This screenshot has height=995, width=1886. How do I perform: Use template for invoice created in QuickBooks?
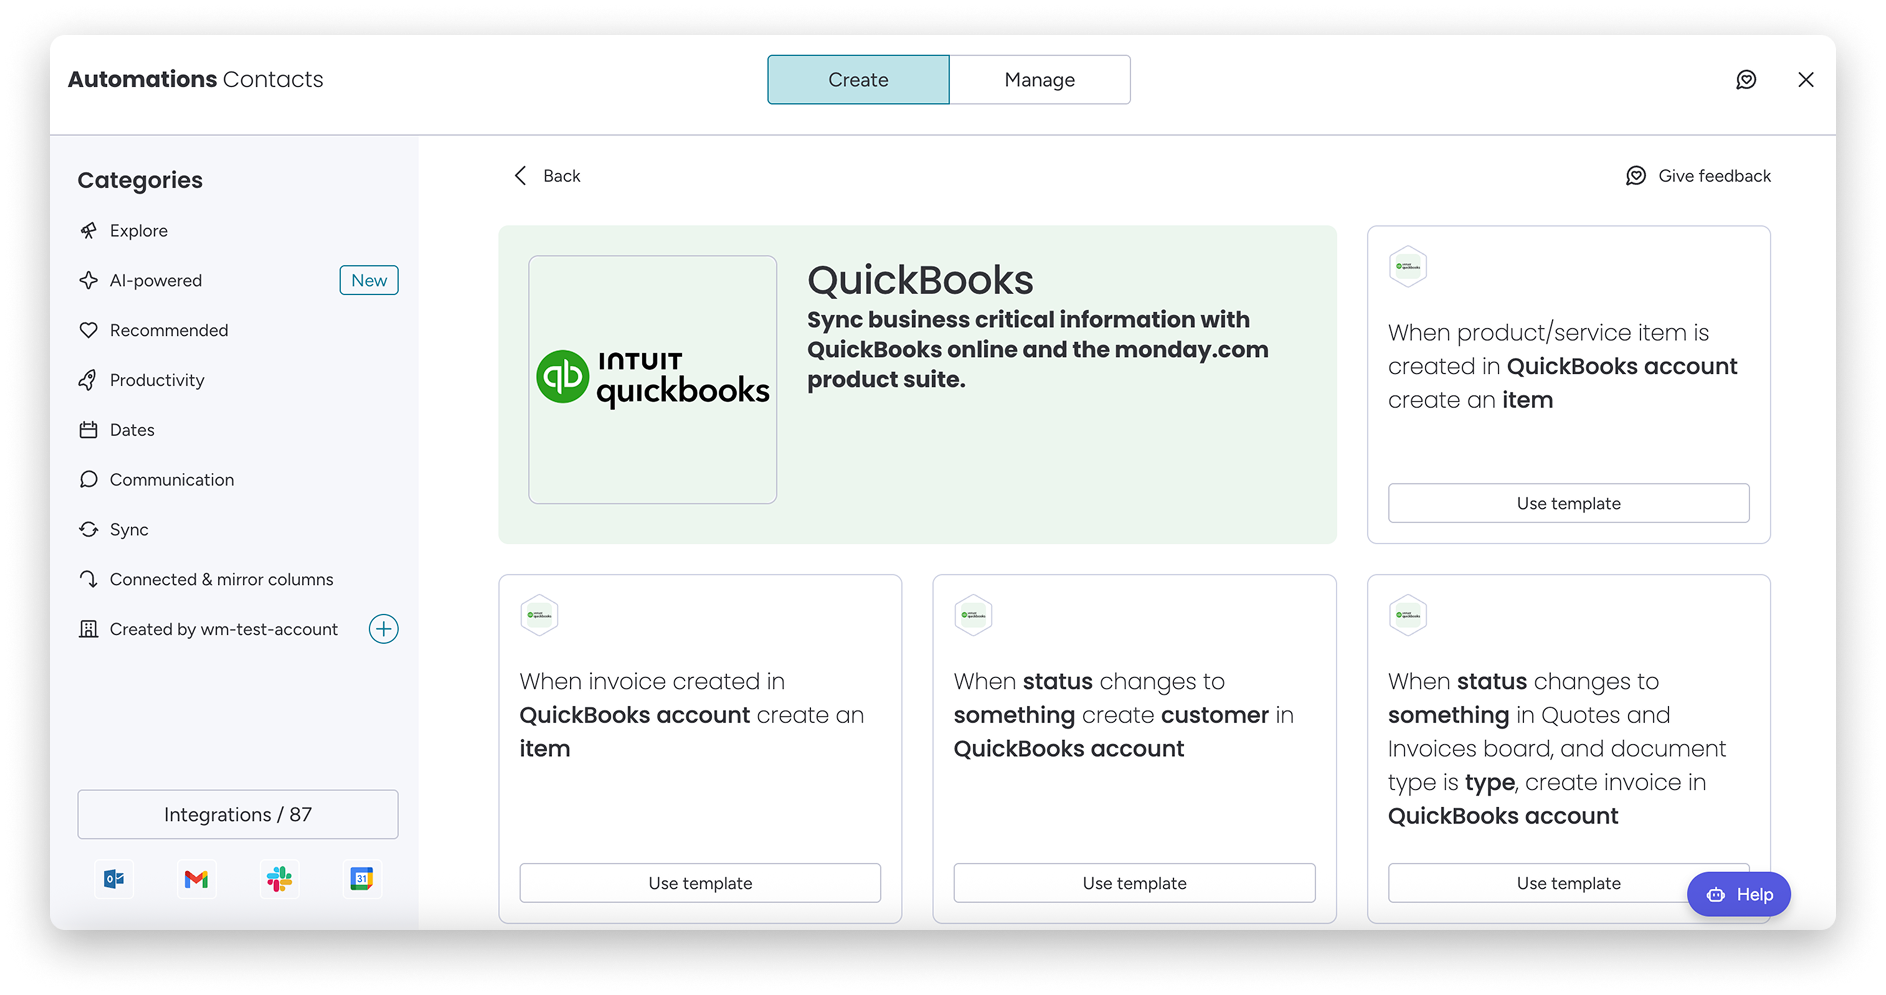point(700,883)
